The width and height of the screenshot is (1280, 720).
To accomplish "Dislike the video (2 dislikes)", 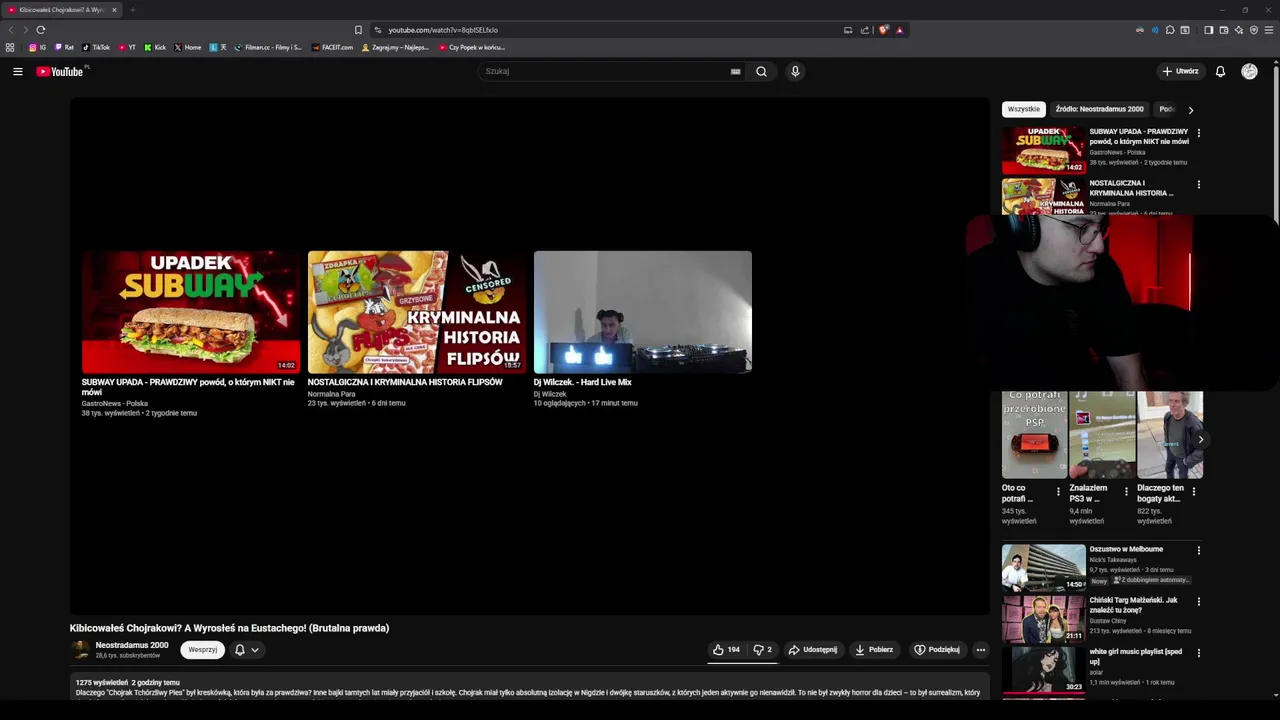I will click(x=762, y=650).
